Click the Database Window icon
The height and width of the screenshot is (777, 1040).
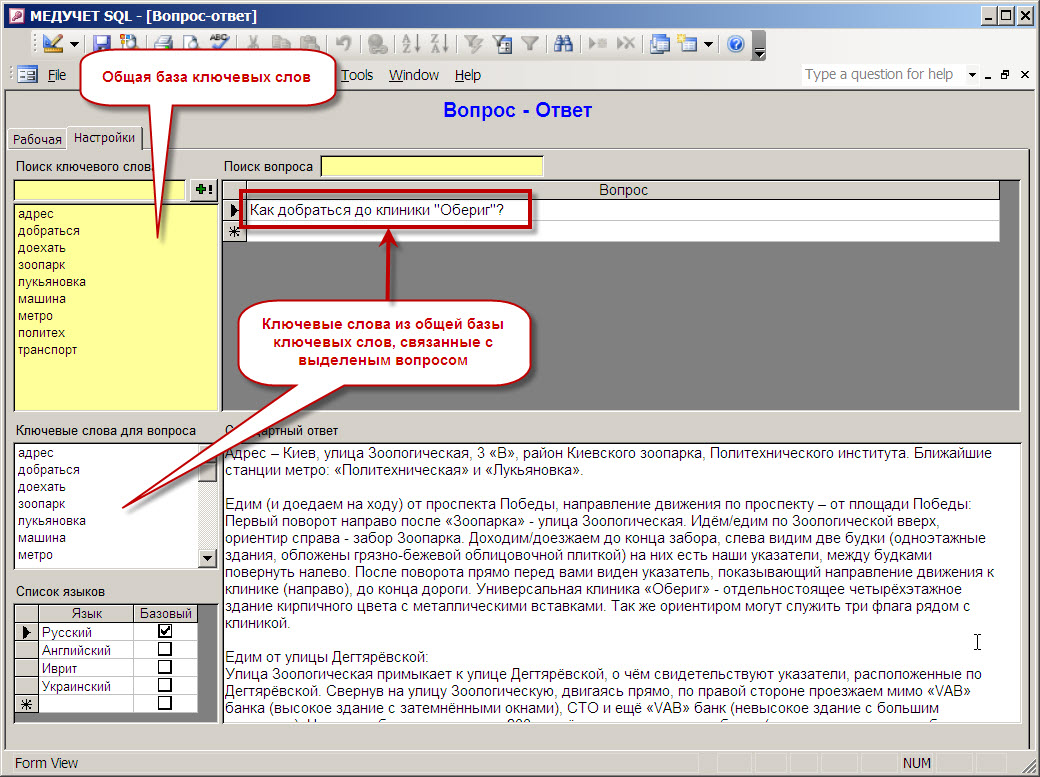(660, 44)
